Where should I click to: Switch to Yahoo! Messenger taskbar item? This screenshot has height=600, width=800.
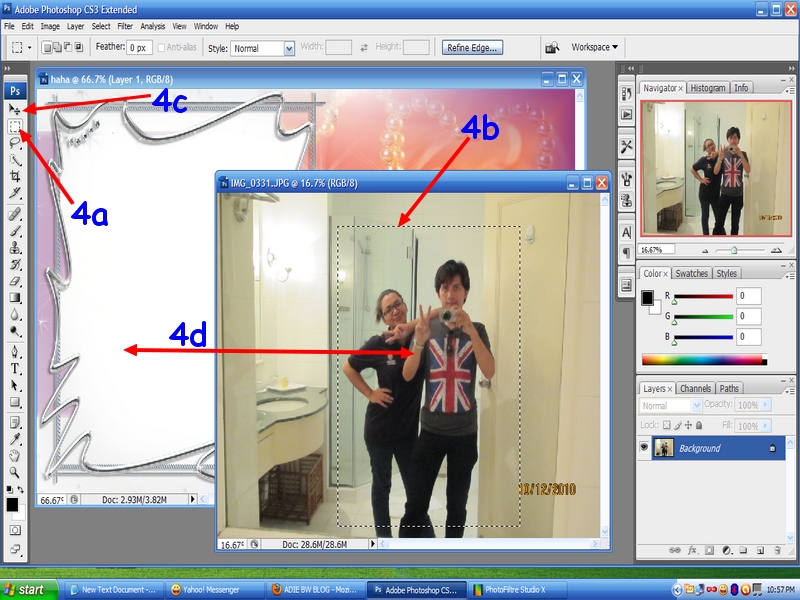[214, 590]
